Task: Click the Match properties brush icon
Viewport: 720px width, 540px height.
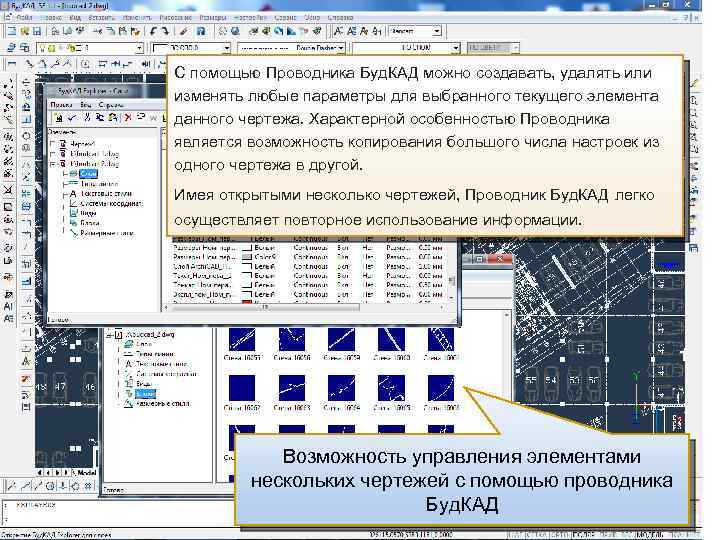Action: pyautogui.click(x=184, y=31)
